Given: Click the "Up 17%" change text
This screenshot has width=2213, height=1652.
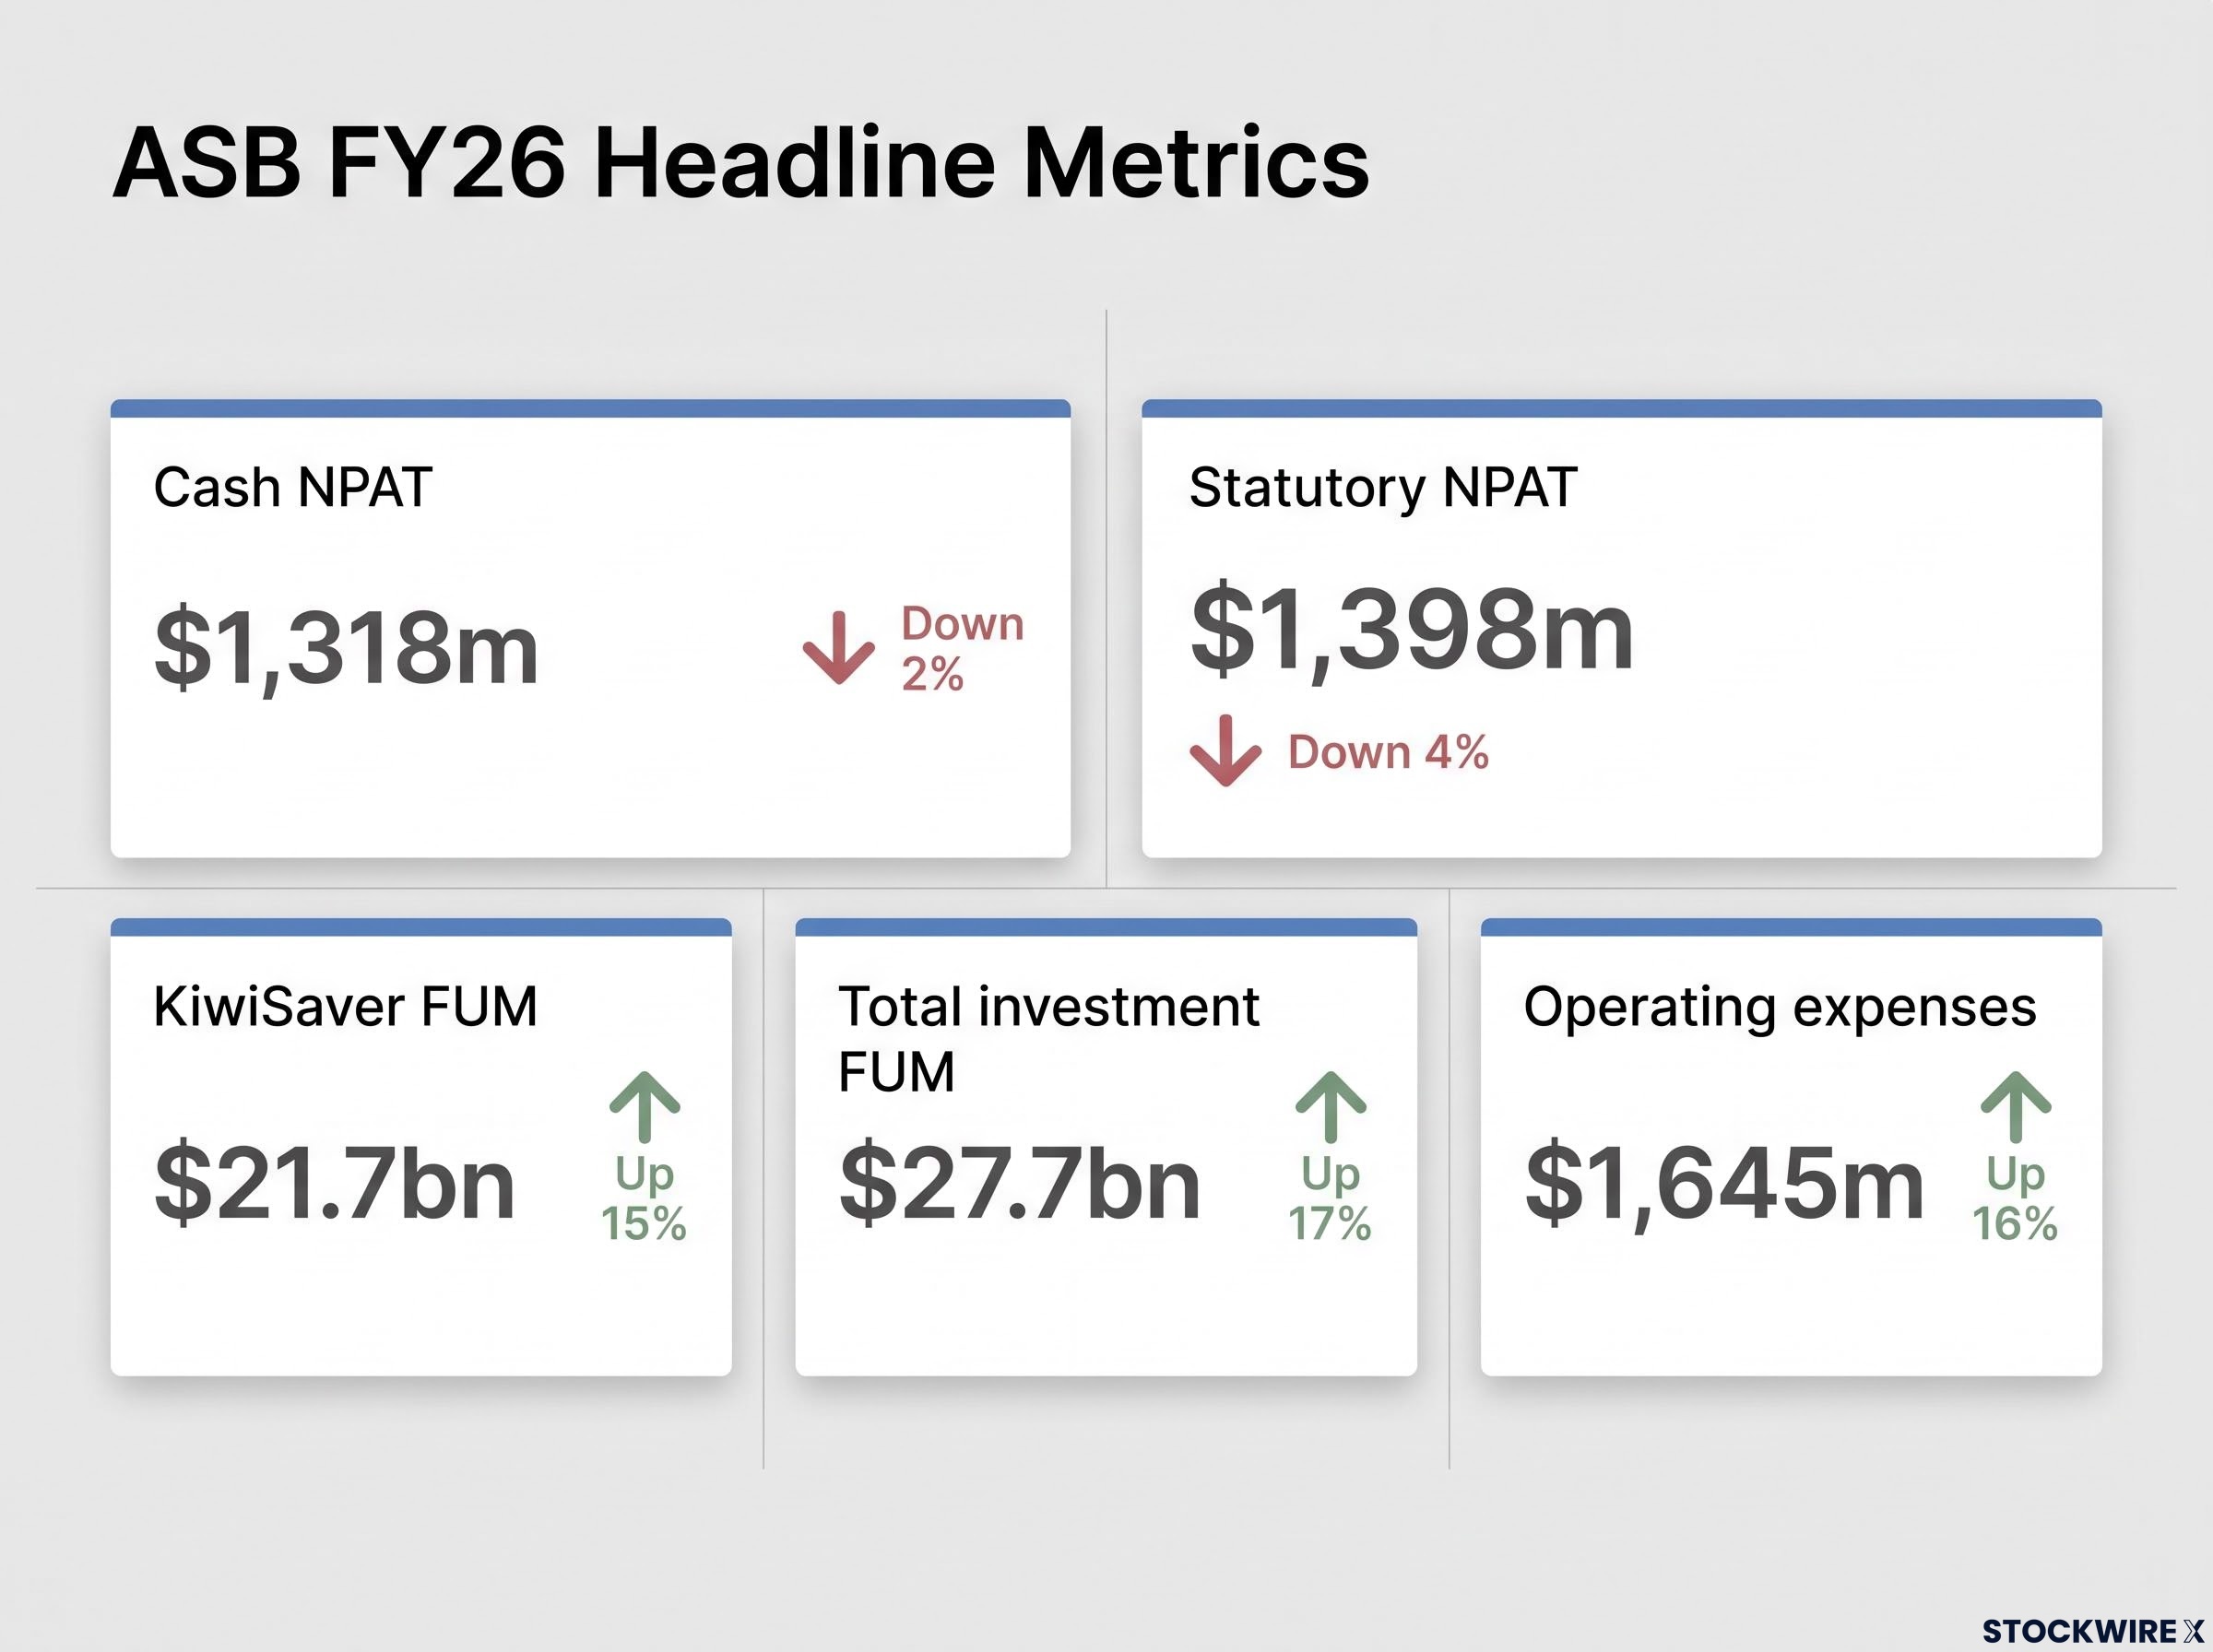Looking at the screenshot, I should (1330, 1198).
